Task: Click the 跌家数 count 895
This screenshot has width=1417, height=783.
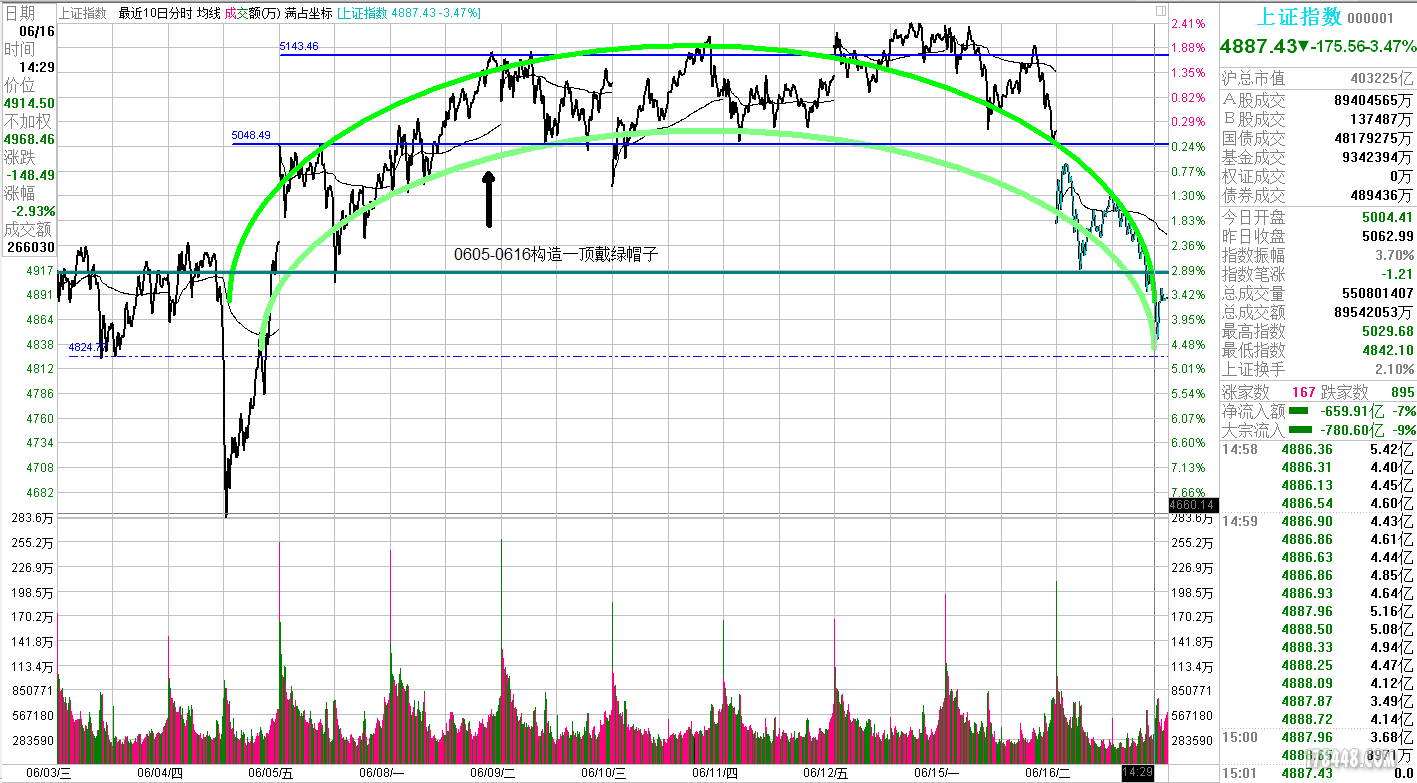Action: [1401, 392]
